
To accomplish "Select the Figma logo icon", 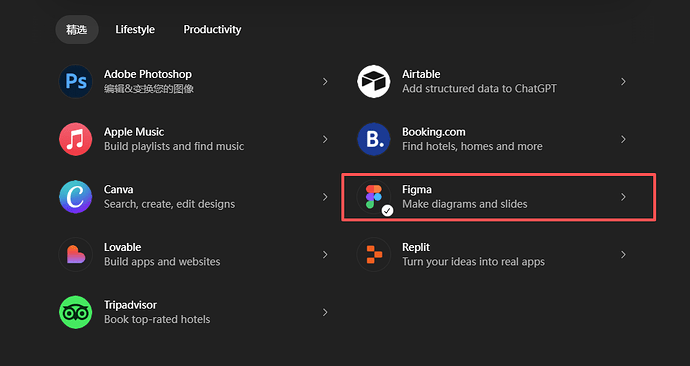I will (374, 197).
